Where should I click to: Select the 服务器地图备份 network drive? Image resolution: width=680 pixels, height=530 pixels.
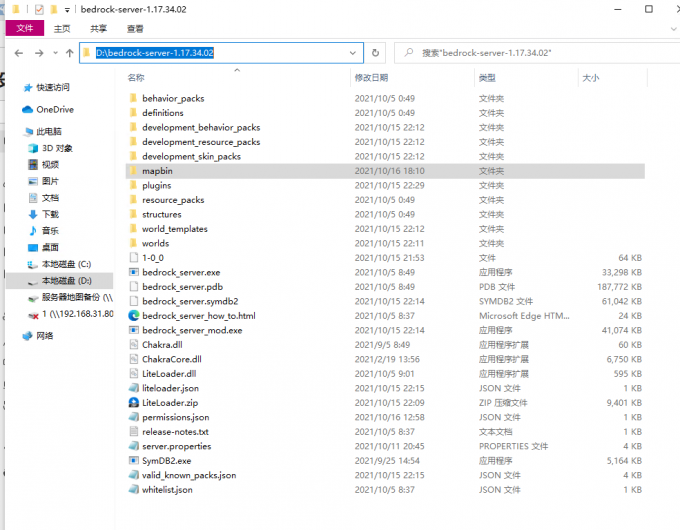[77, 298]
